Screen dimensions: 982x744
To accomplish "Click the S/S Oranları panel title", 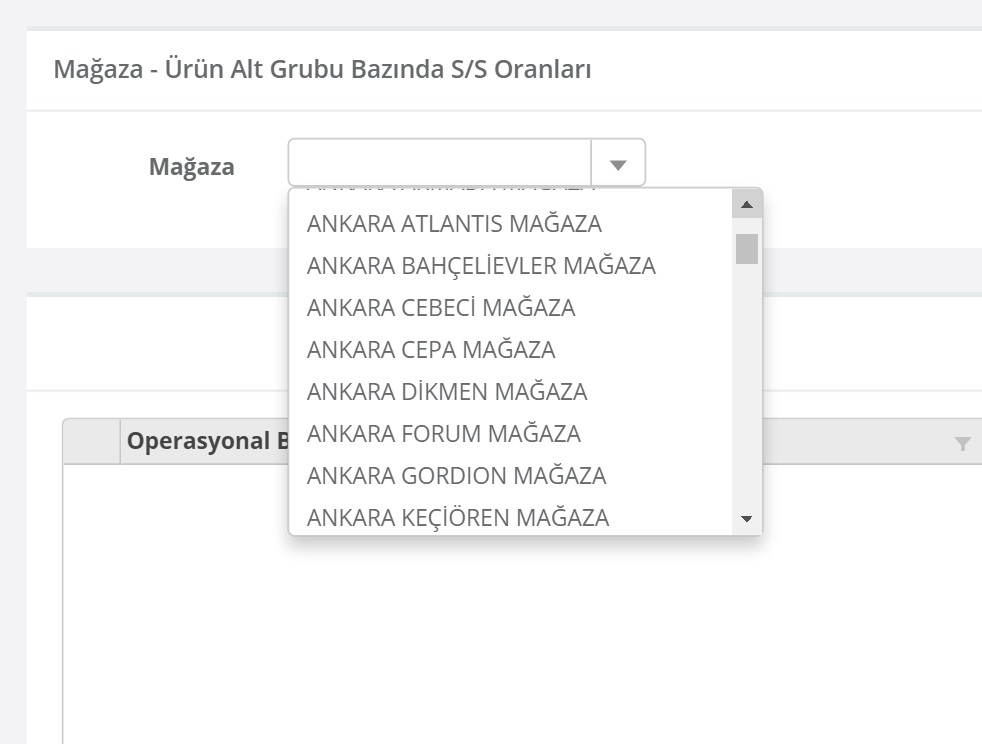I will 322,70.
